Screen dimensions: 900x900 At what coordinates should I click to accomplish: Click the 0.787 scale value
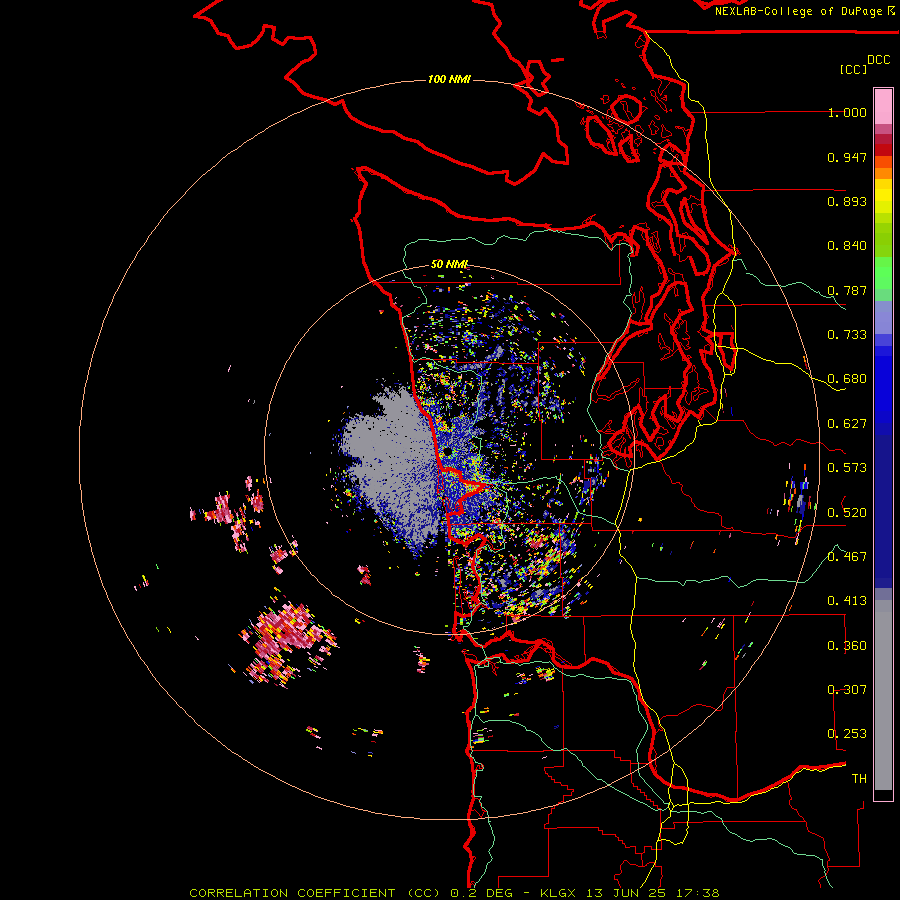coord(847,290)
